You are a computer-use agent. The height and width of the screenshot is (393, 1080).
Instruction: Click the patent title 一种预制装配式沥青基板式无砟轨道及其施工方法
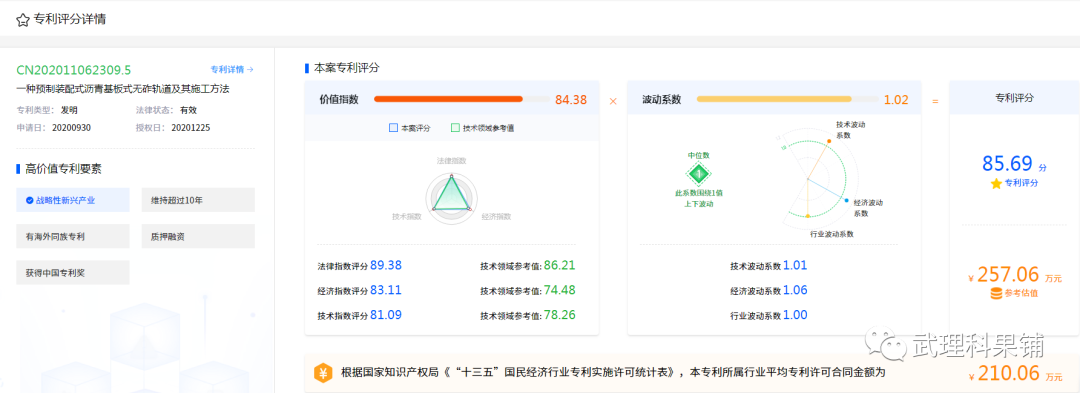(x=123, y=89)
